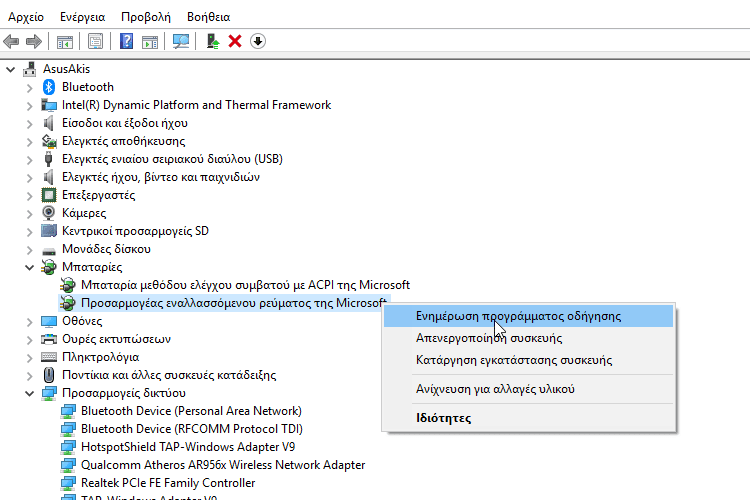Click the red X uninstall device icon
This screenshot has height=500, width=750.
point(235,41)
